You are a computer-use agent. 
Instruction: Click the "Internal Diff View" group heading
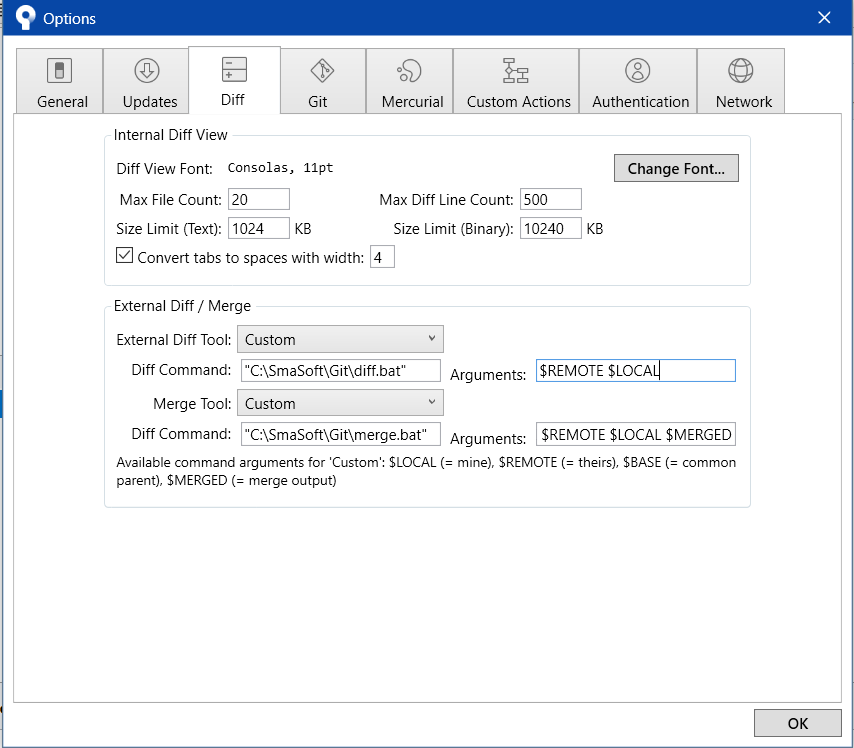pos(170,135)
